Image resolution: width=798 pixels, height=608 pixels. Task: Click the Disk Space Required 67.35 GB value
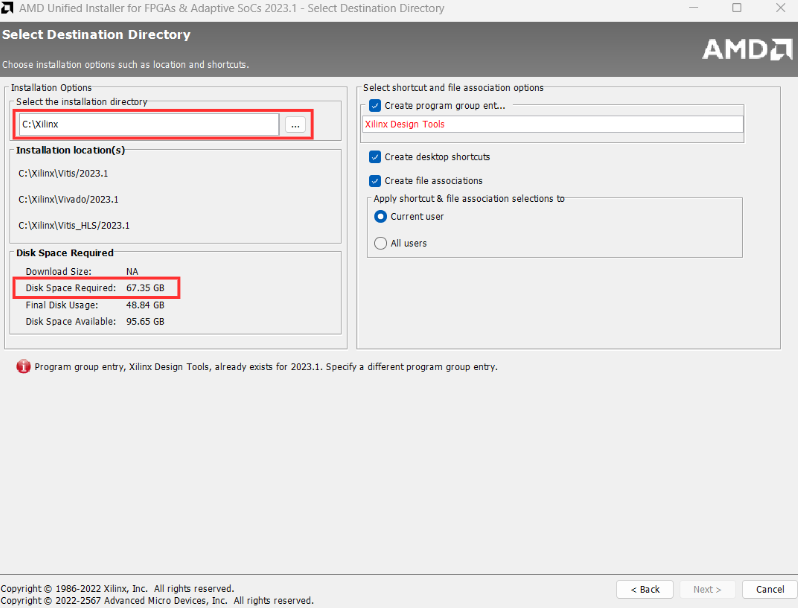coord(145,288)
